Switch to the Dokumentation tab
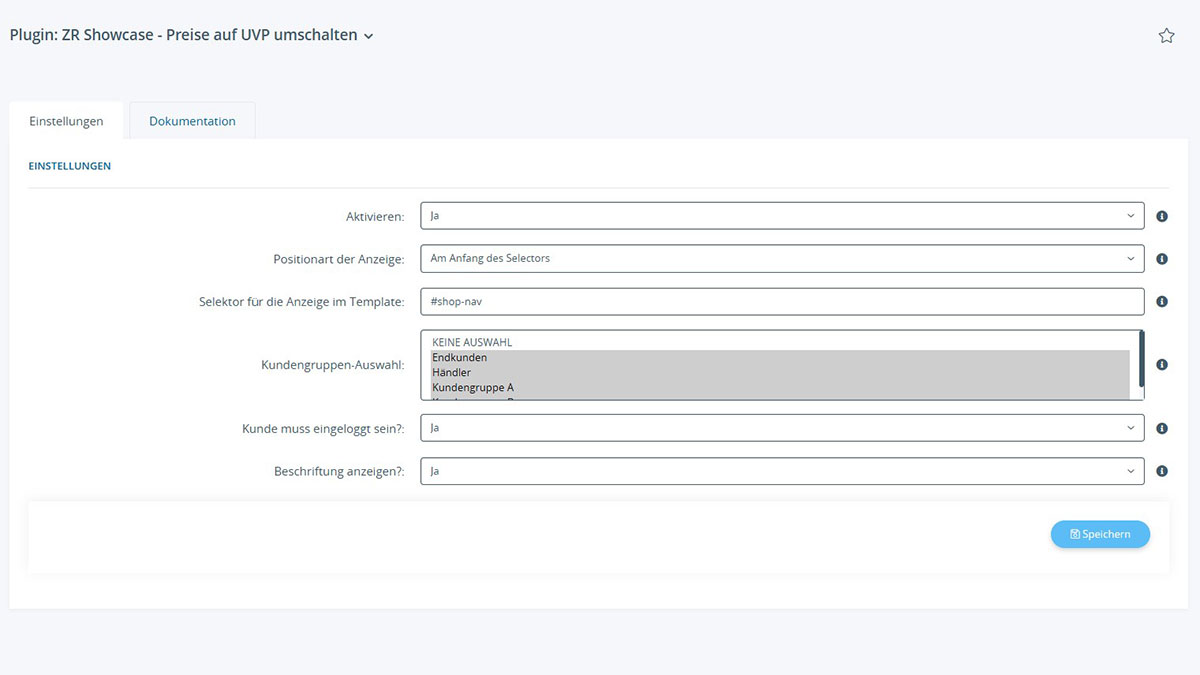Screen dimensions: 1200x675 [192, 121]
